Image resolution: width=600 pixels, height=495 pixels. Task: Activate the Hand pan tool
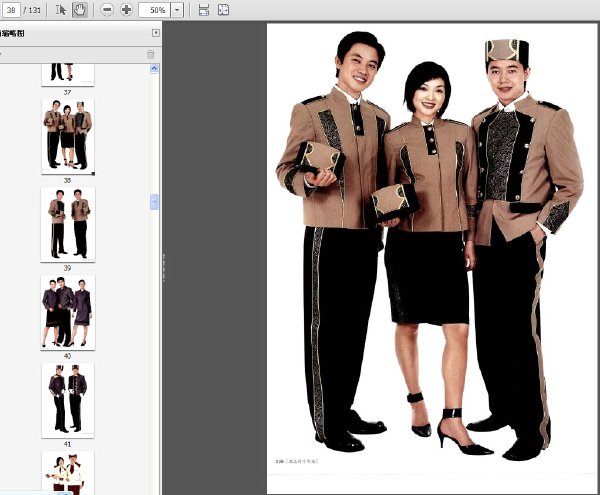pos(80,10)
